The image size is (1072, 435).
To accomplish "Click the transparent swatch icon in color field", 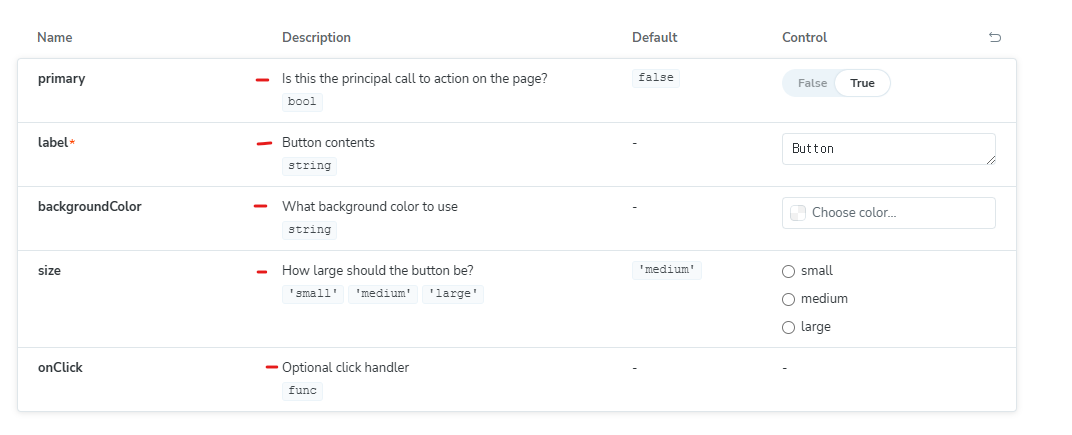I will tap(798, 213).
